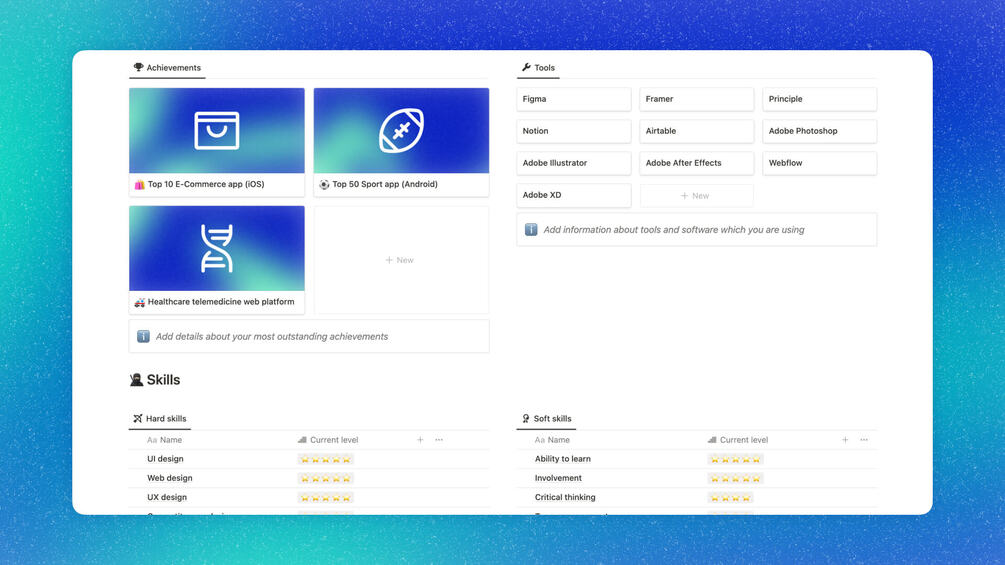This screenshot has width=1005, height=565.
Task: Open the Adobe After Effects tool card
Action: click(697, 163)
